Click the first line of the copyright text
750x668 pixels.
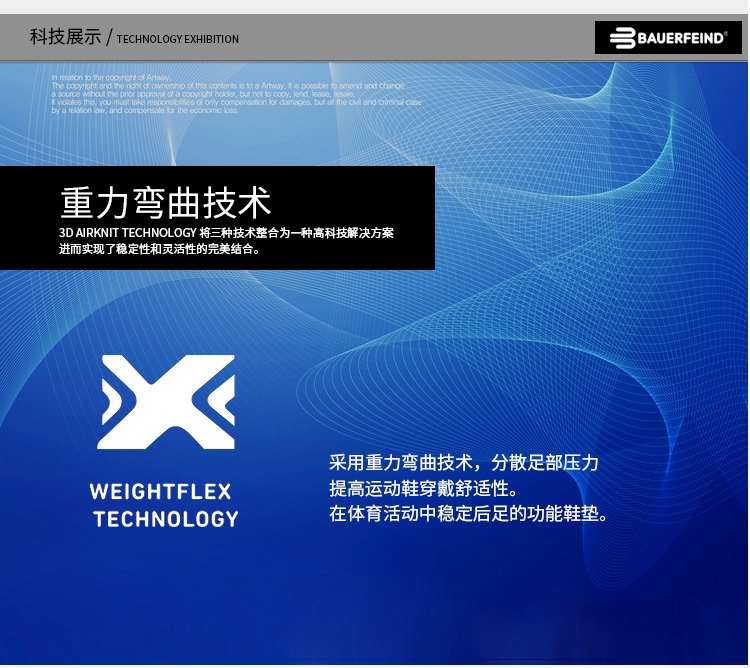(111, 77)
